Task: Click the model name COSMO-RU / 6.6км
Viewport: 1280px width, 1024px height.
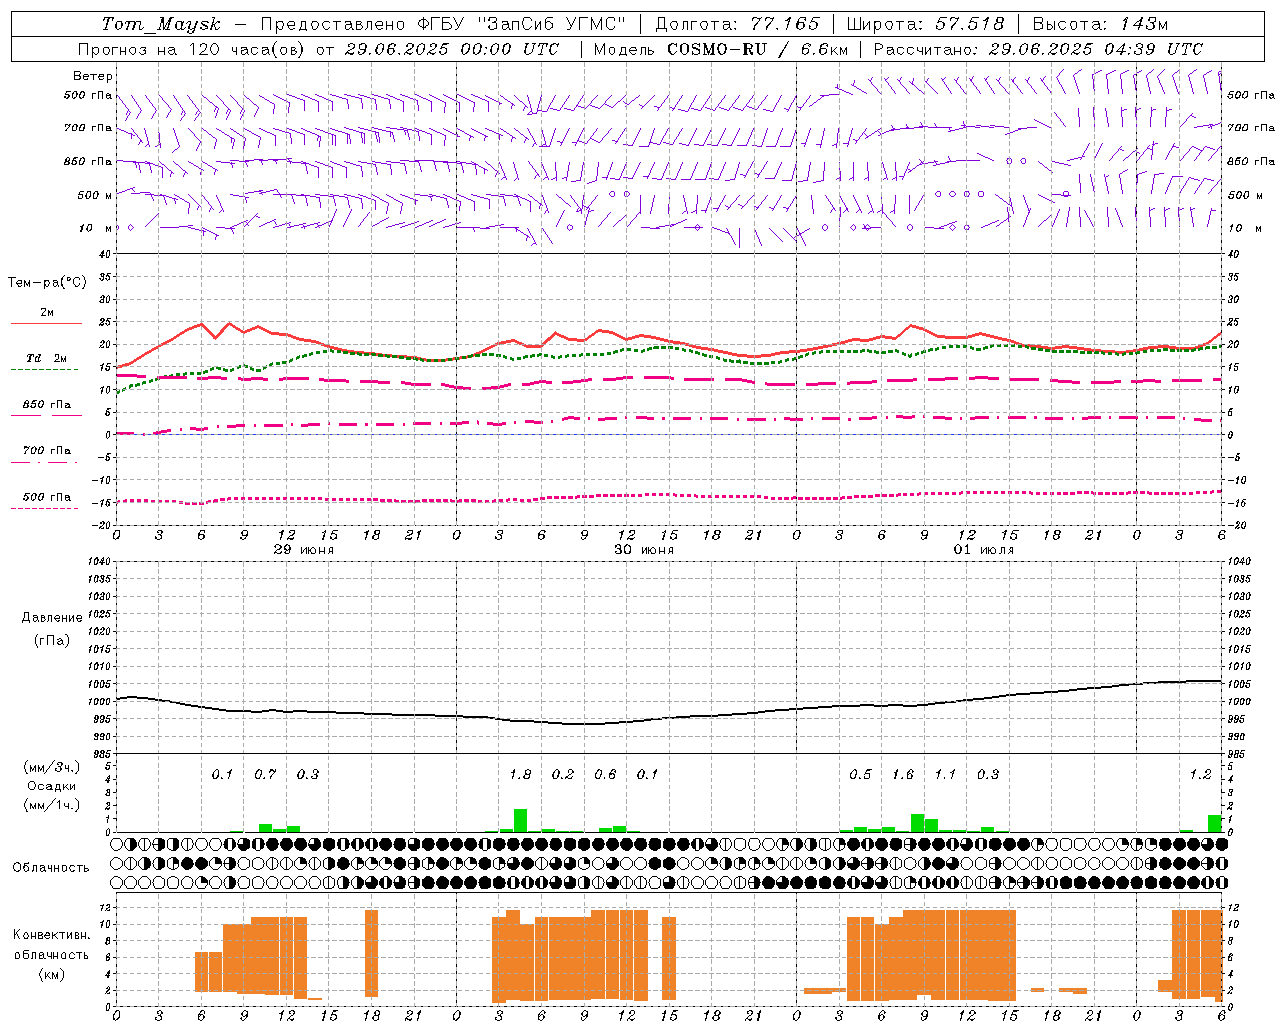Action: [x=758, y=49]
